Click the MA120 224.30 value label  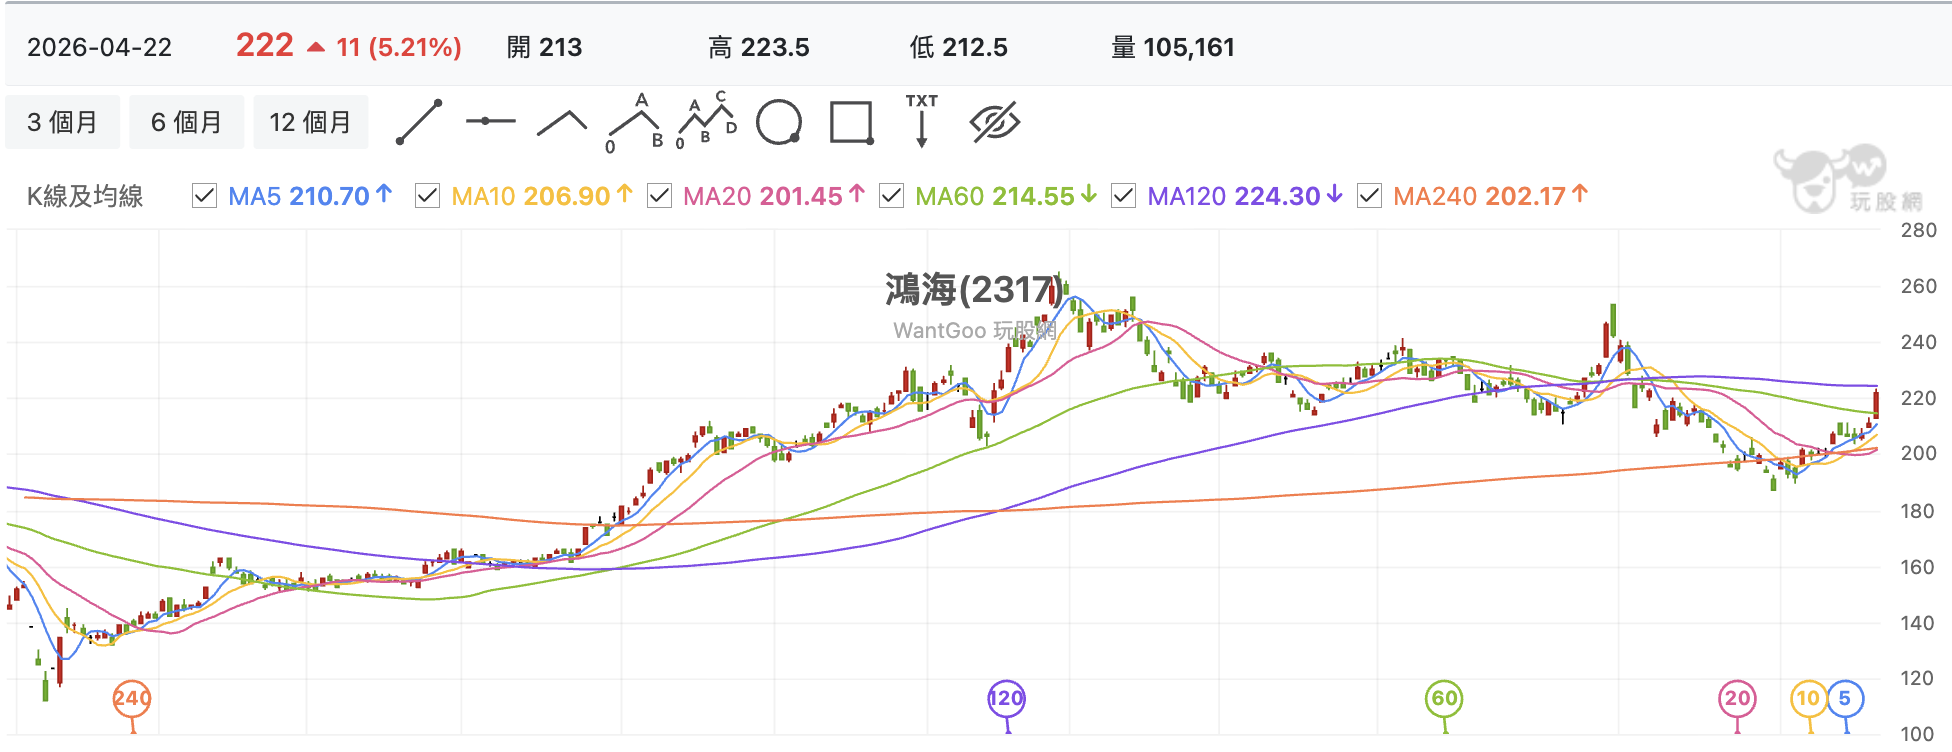1244,196
